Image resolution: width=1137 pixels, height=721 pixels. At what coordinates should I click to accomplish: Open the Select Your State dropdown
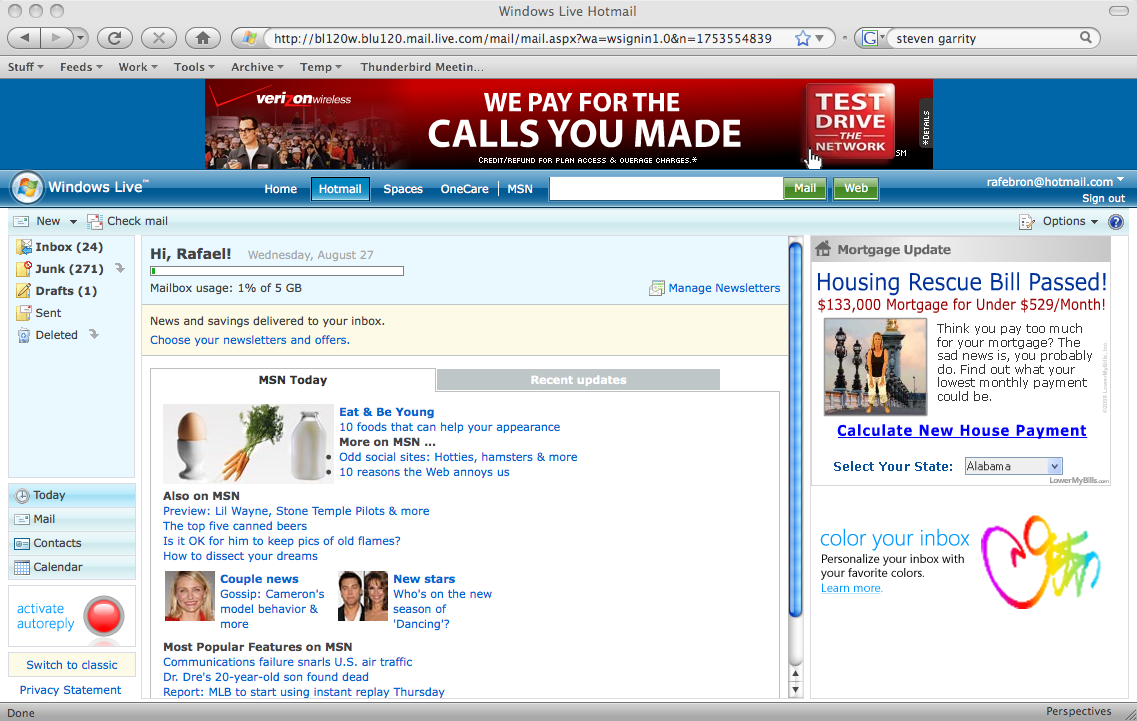tap(1013, 466)
